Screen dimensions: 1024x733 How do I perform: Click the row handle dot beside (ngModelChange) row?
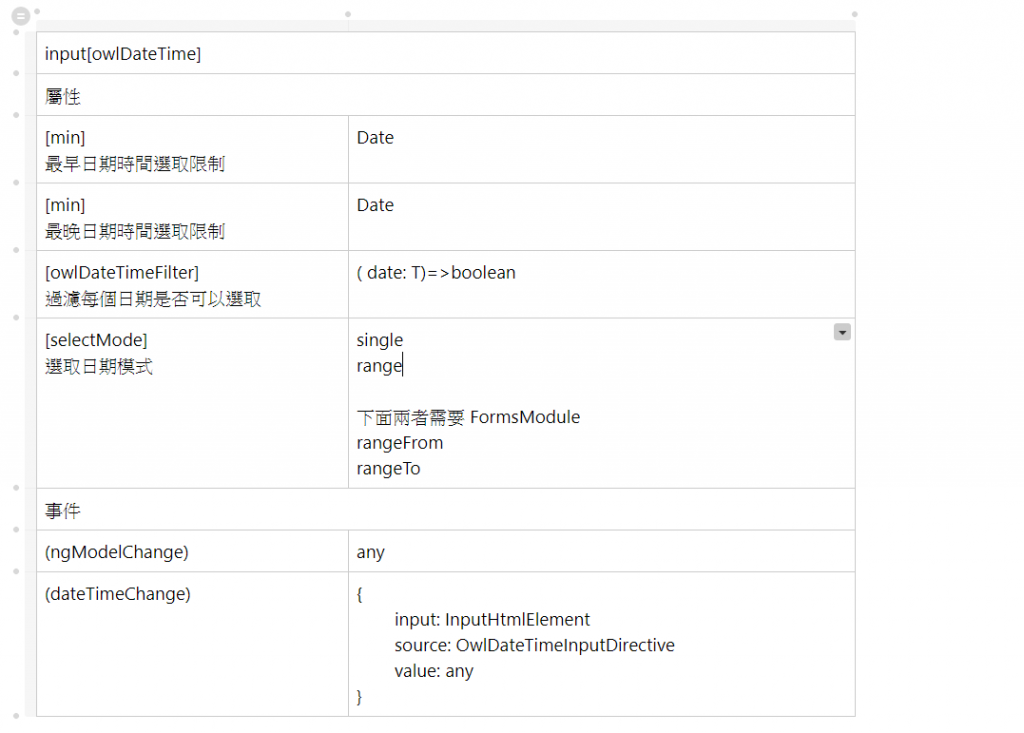[x=16, y=530]
